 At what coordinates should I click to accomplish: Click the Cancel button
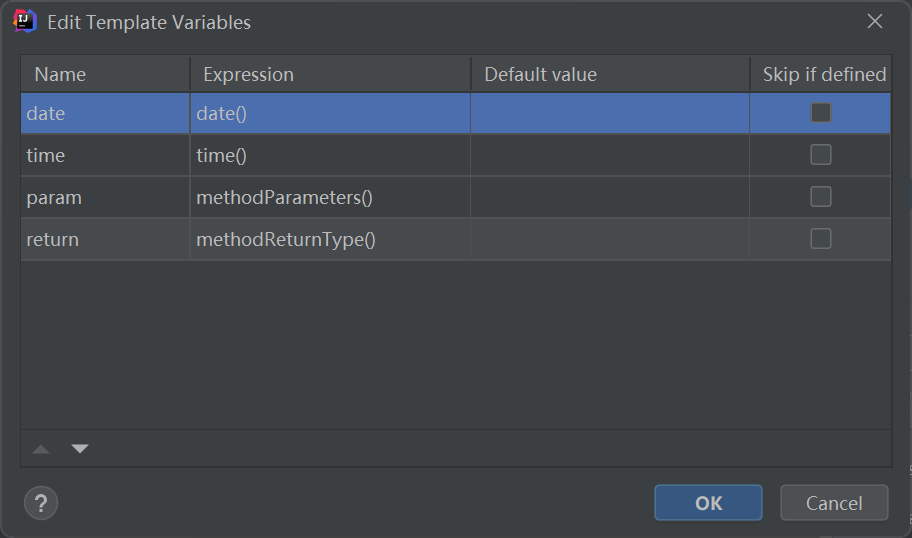tap(834, 503)
